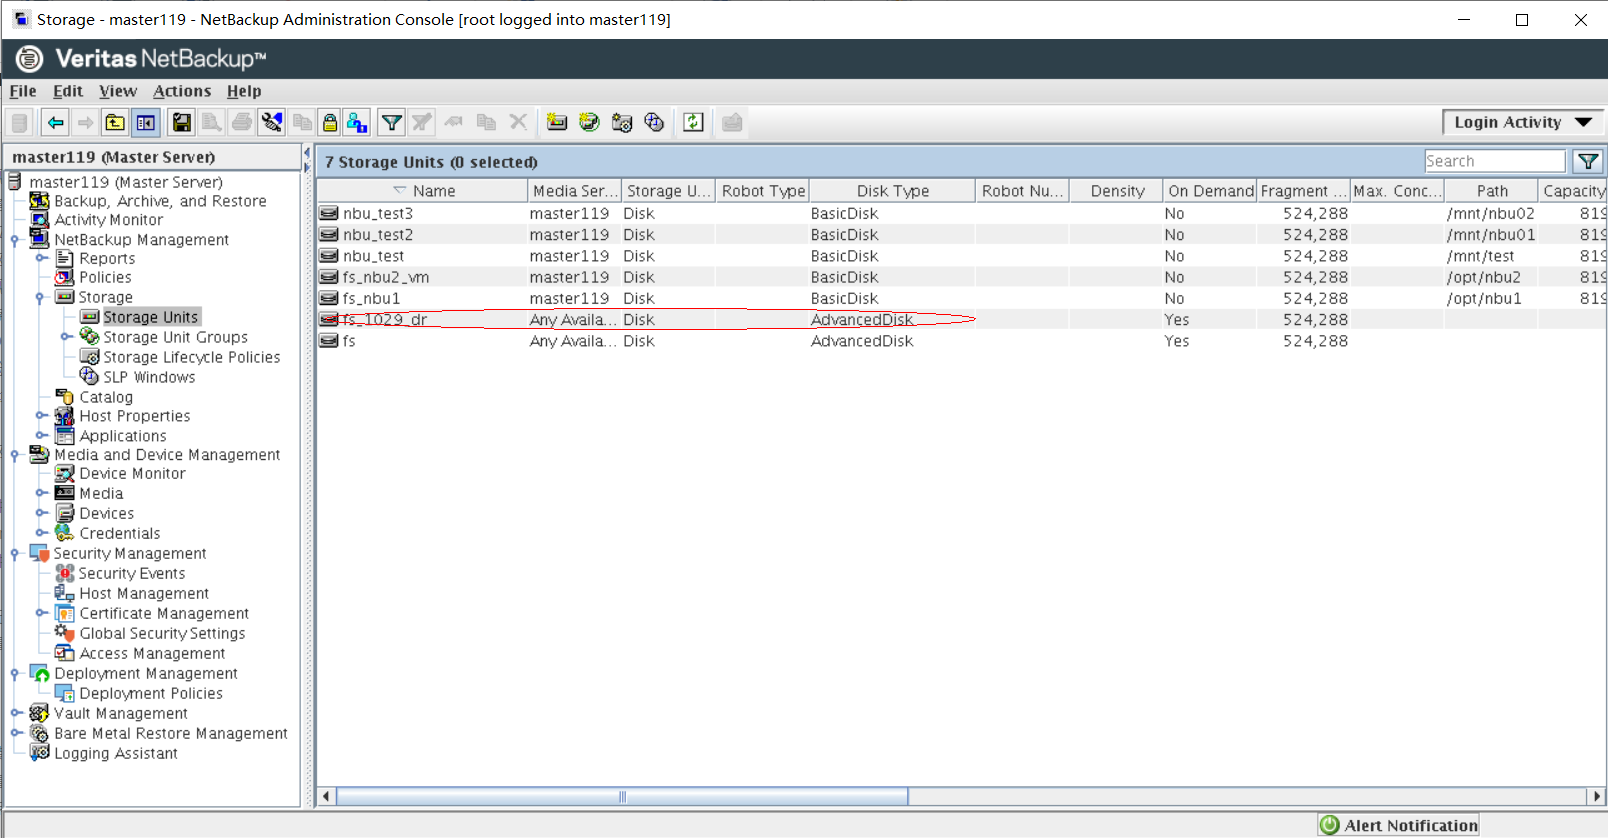The width and height of the screenshot is (1608, 838).
Task: Sort the table by the Name column header
Action: [433, 191]
